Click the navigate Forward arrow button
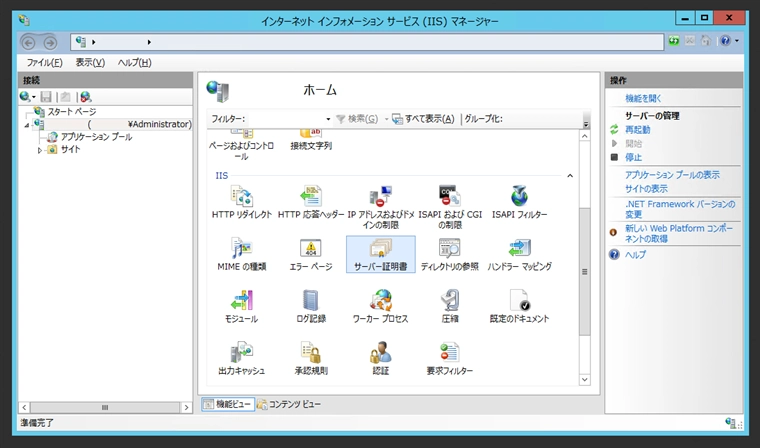760x448 pixels. (x=50, y=43)
